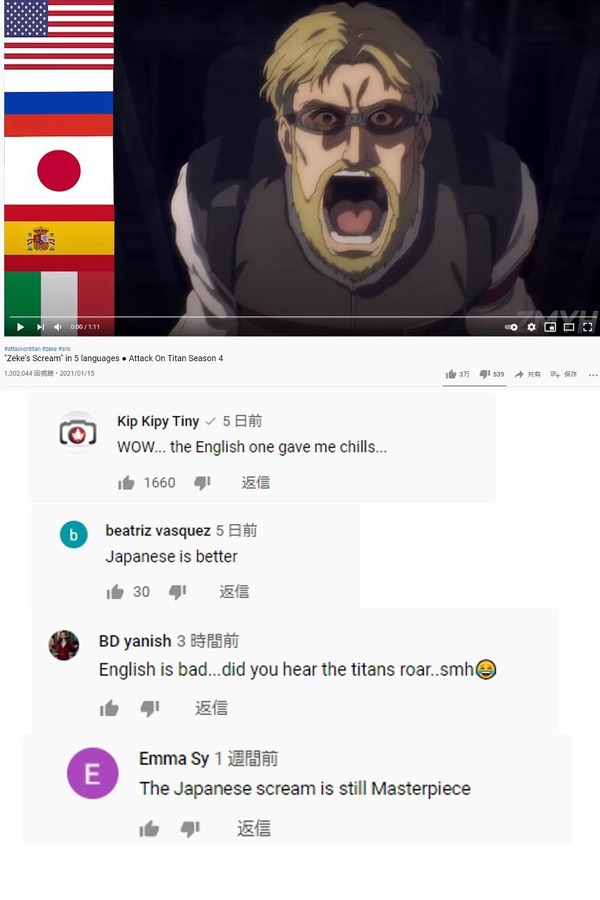This screenshot has height=900, width=600.
Task: Open Emma Sy's profile avatar
Action: (x=93, y=773)
